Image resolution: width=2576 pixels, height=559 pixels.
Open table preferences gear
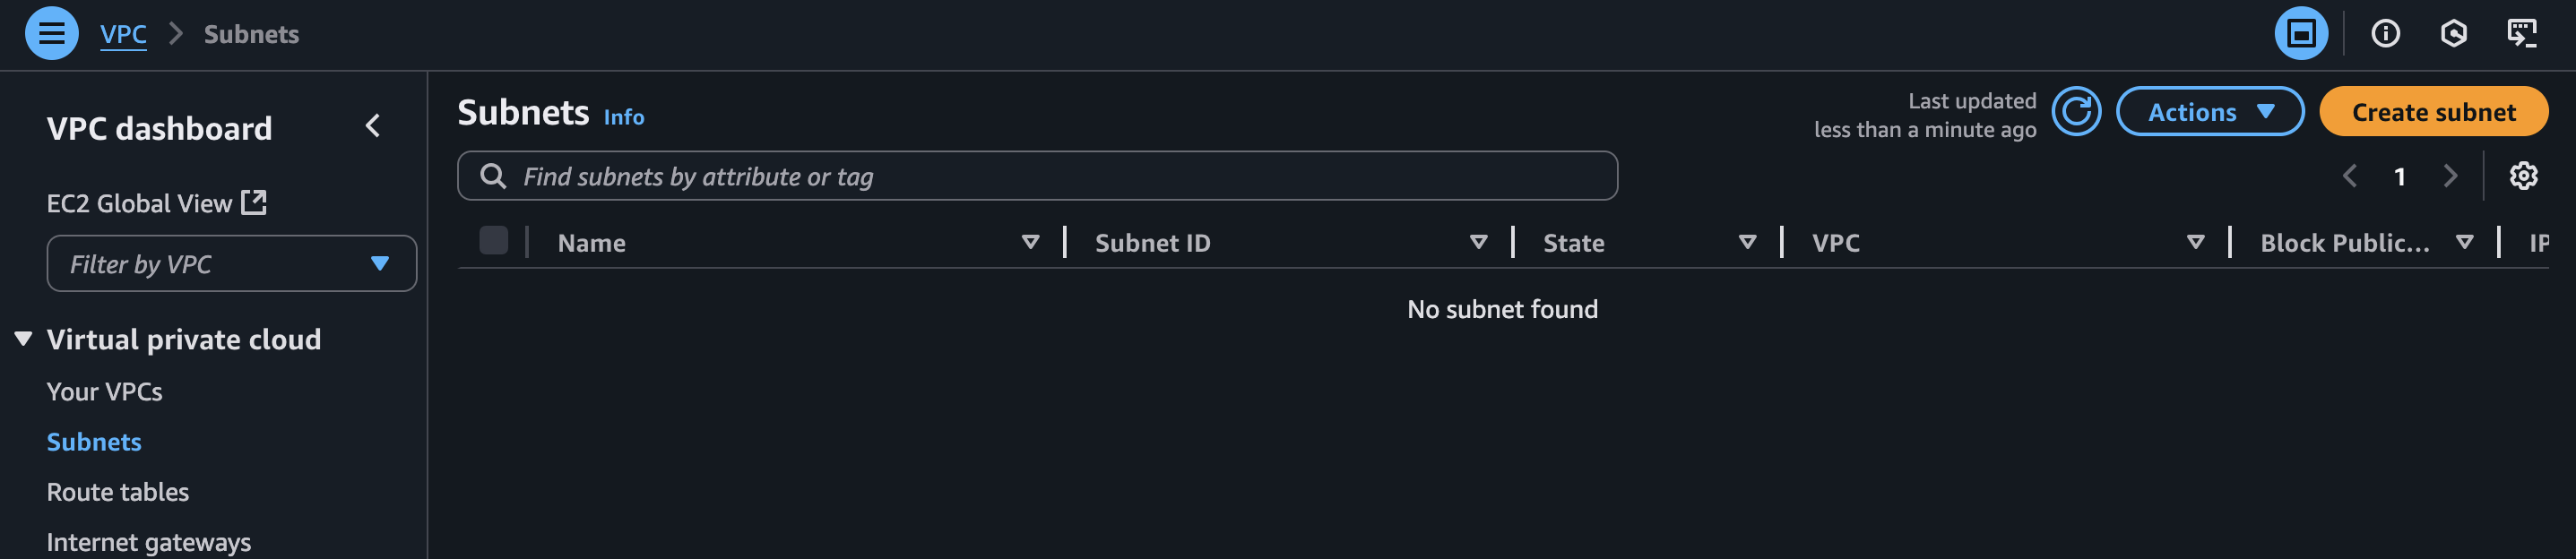click(x=2524, y=175)
